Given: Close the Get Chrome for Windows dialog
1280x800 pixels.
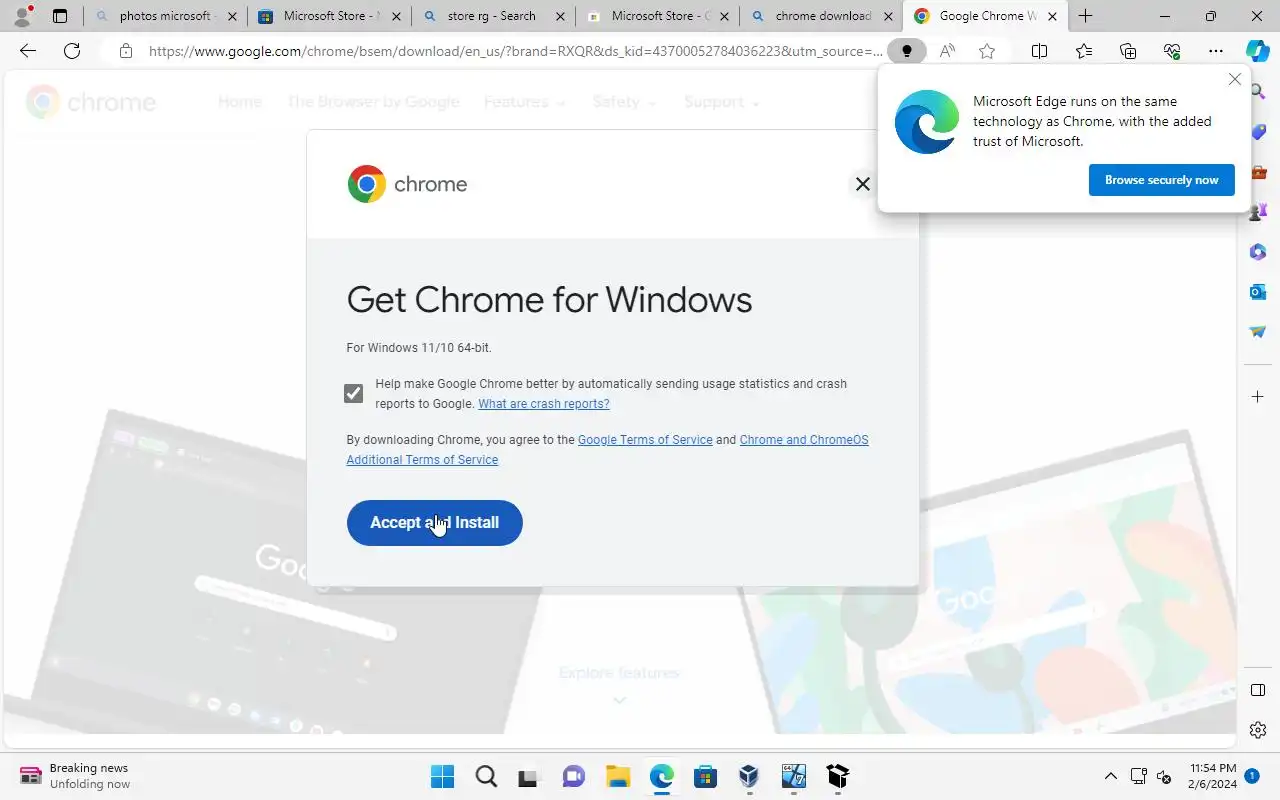Looking at the screenshot, I should coord(862,184).
